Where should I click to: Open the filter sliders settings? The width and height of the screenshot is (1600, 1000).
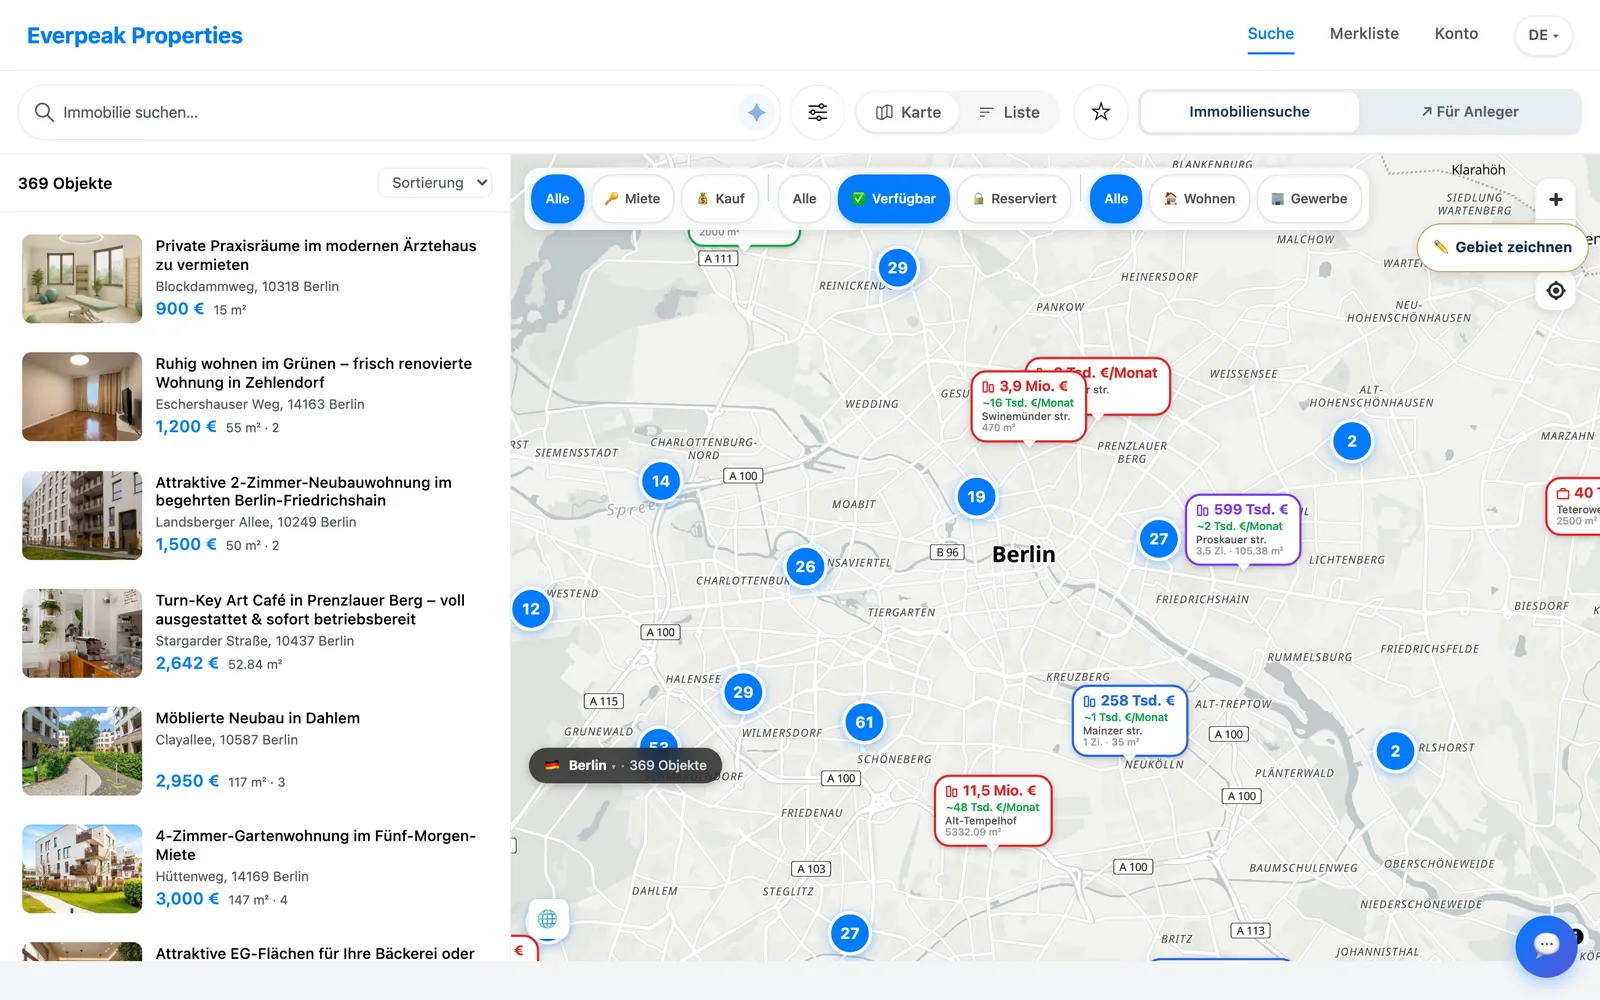click(x=818, y=112)
